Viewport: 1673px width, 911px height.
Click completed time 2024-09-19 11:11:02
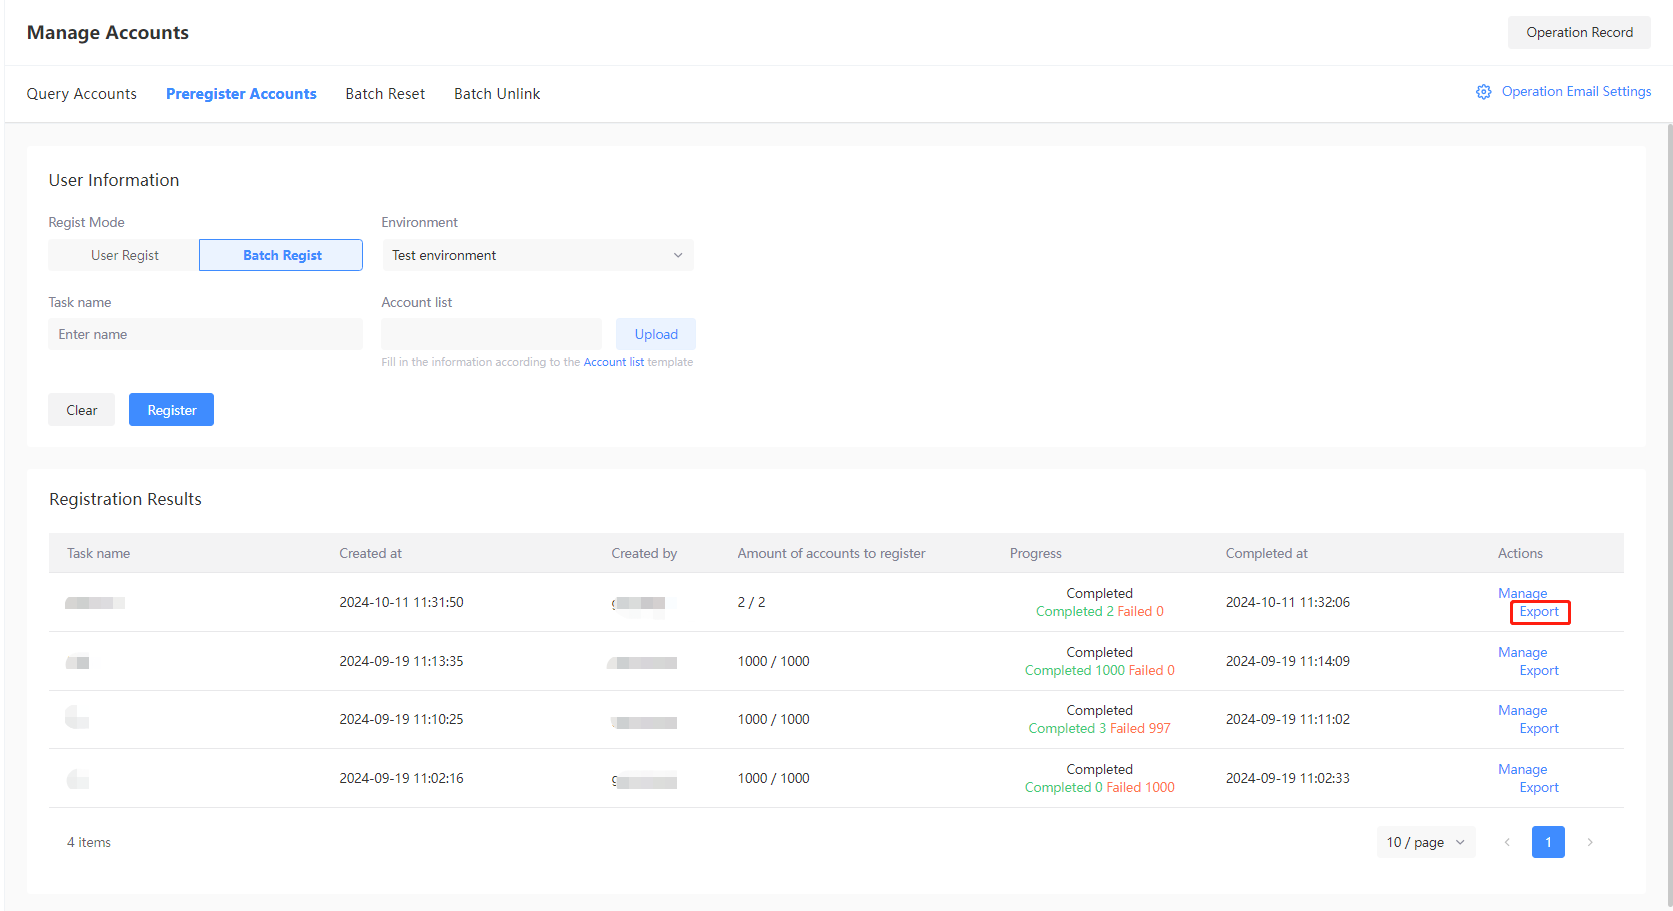(x=1287, y=719)
